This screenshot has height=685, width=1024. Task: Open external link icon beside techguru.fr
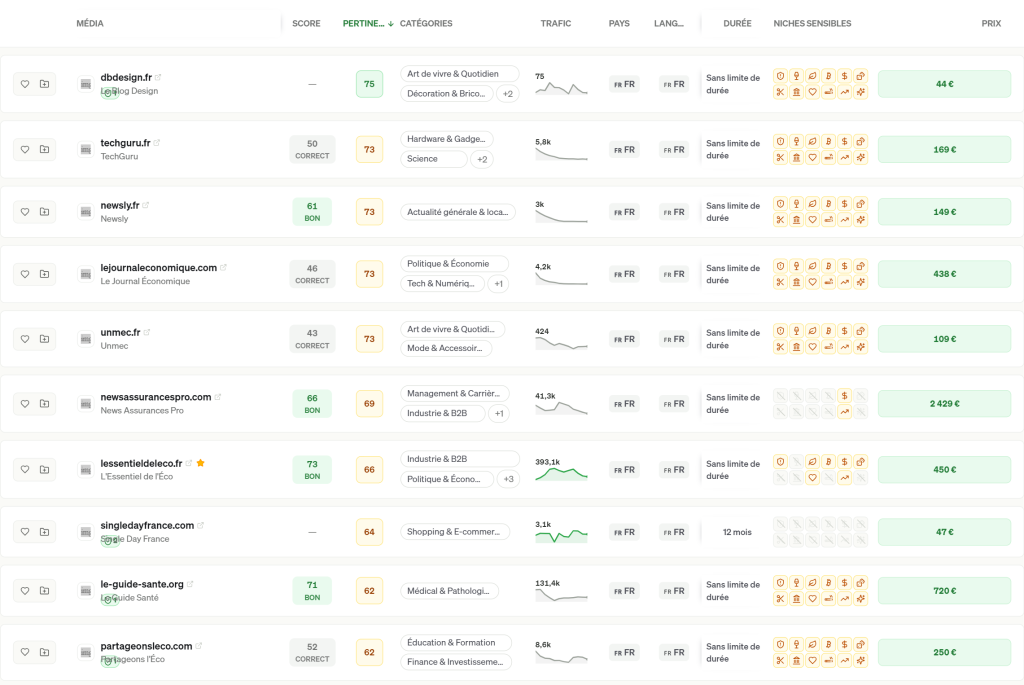tap(157, 142)
